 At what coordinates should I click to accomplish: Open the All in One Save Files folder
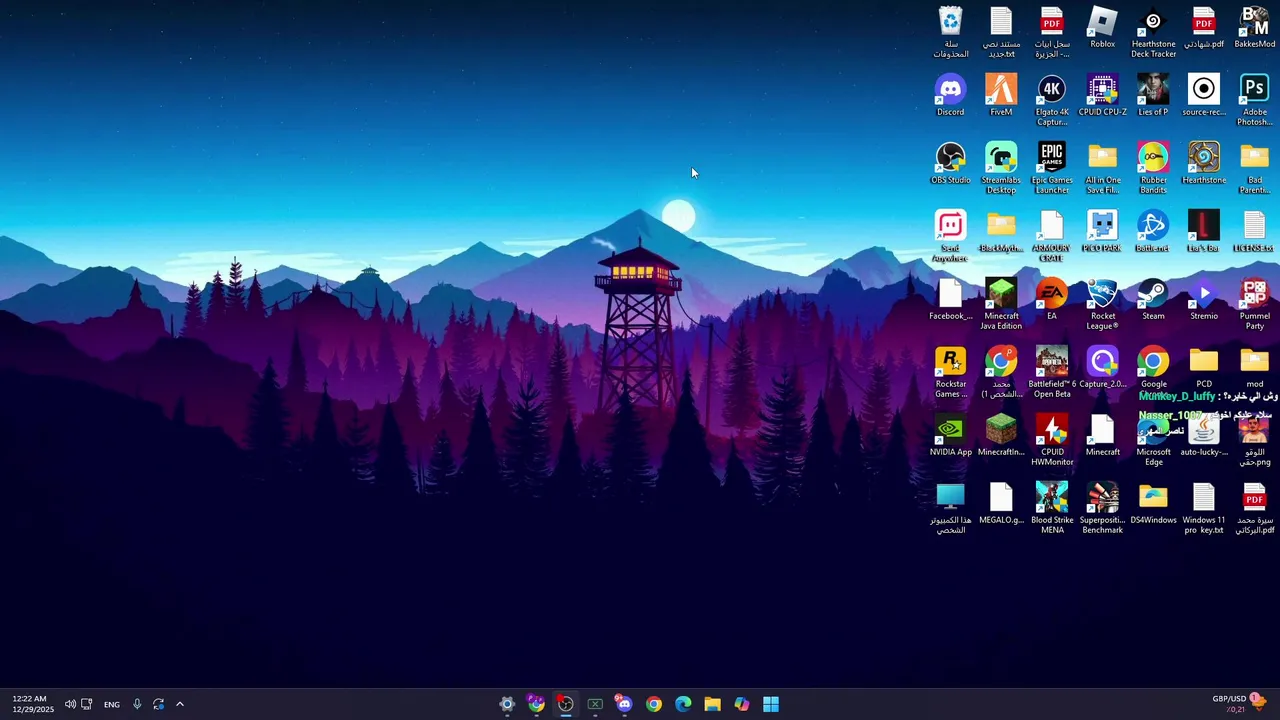[1102, 168]
